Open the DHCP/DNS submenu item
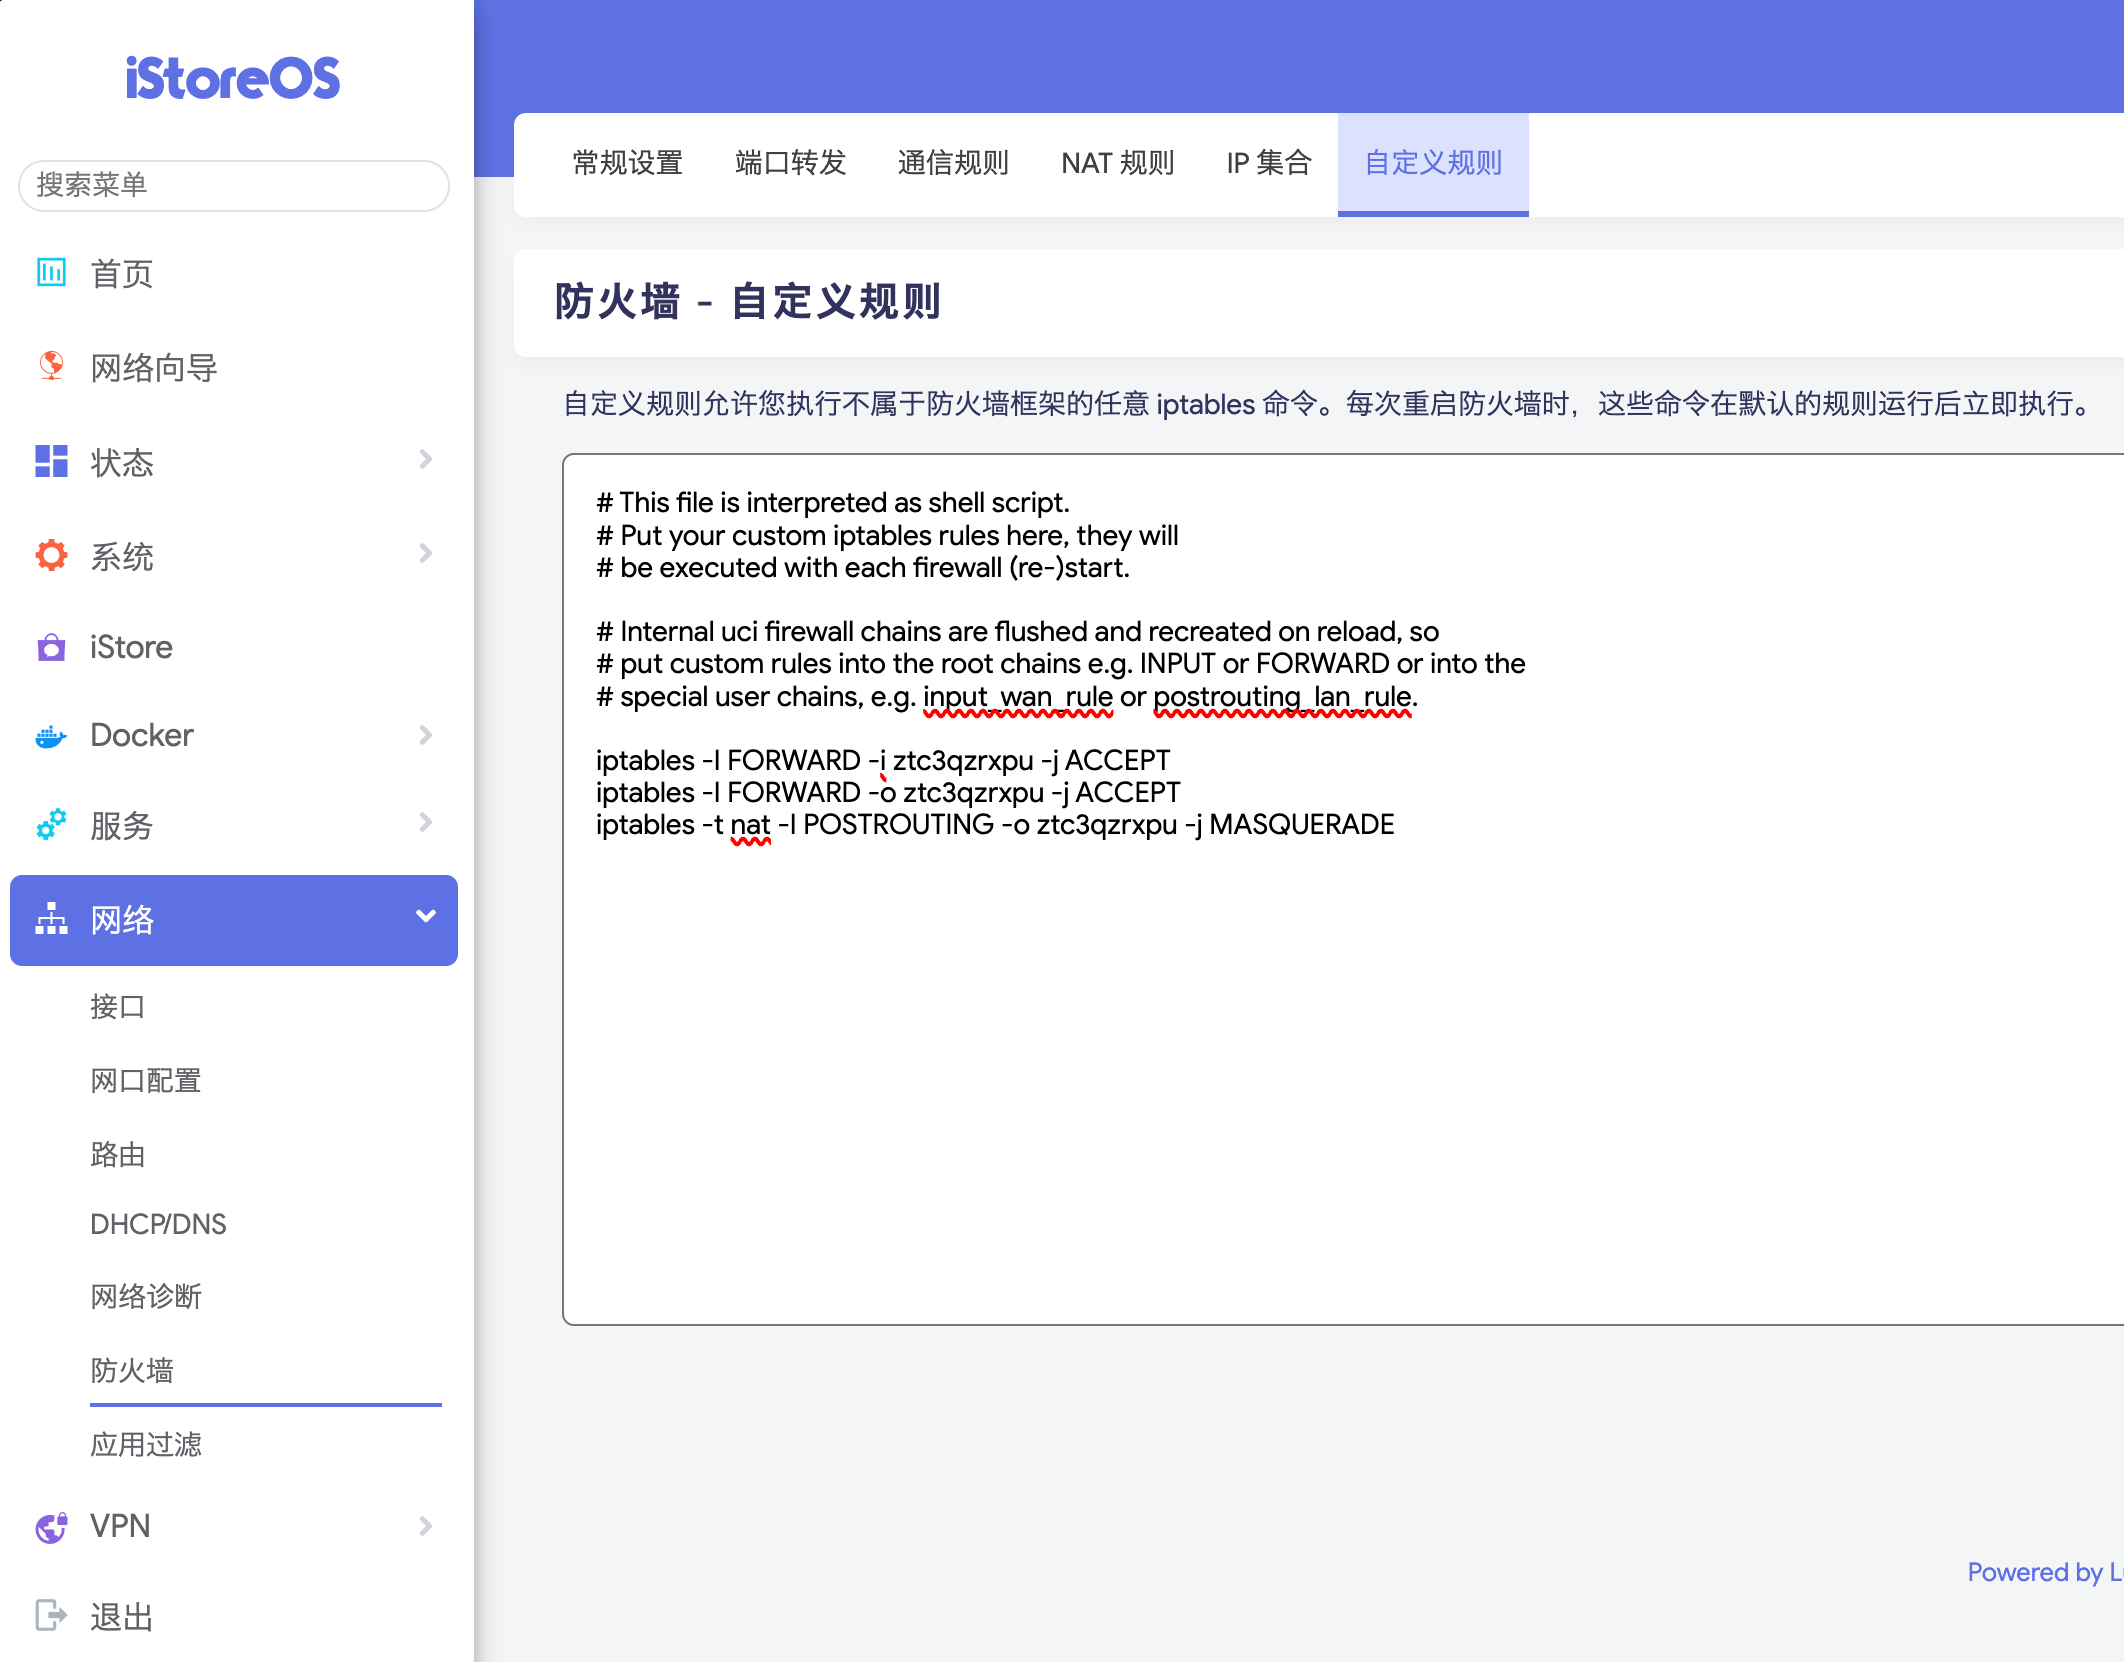2124x1662 pixels. (158, 1224)
